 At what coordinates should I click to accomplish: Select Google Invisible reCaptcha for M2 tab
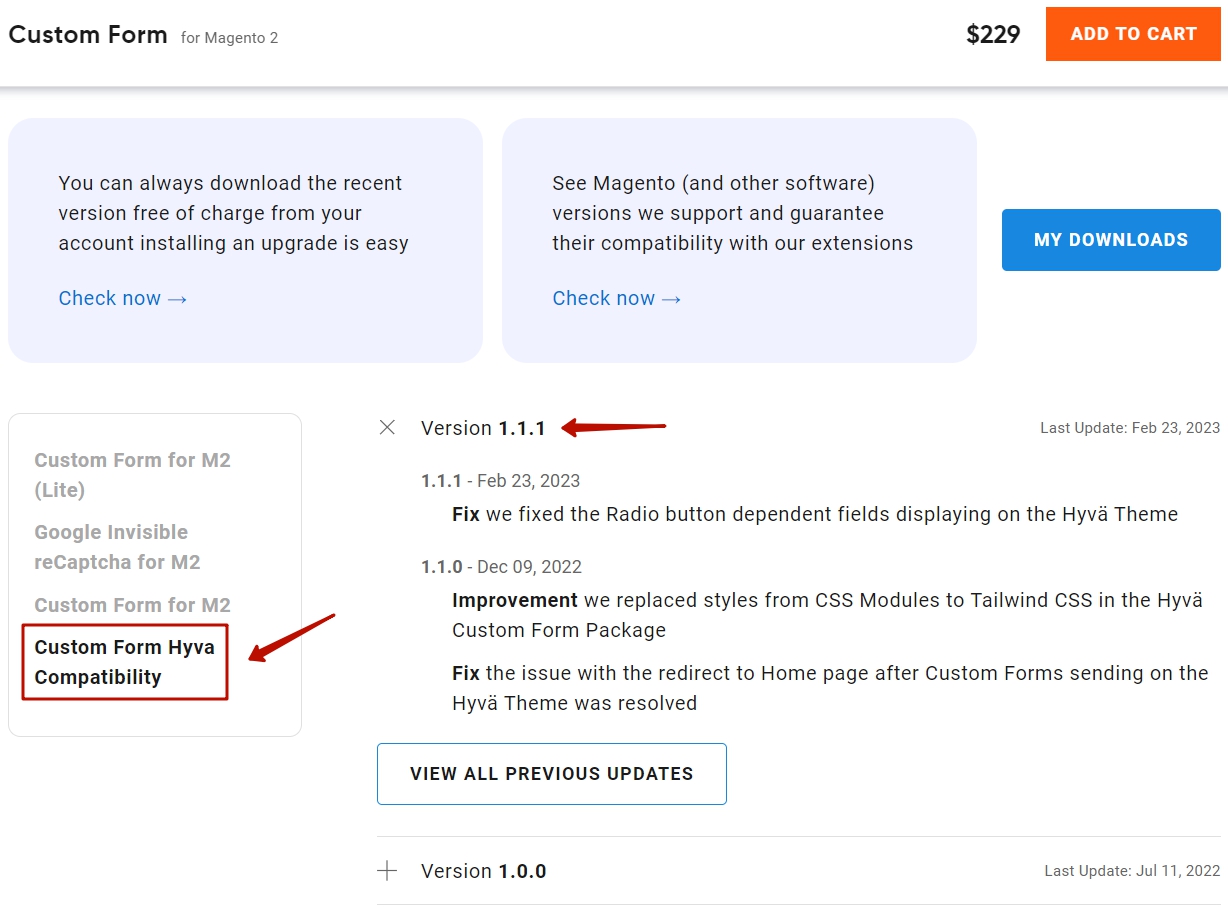click(117, 547)
